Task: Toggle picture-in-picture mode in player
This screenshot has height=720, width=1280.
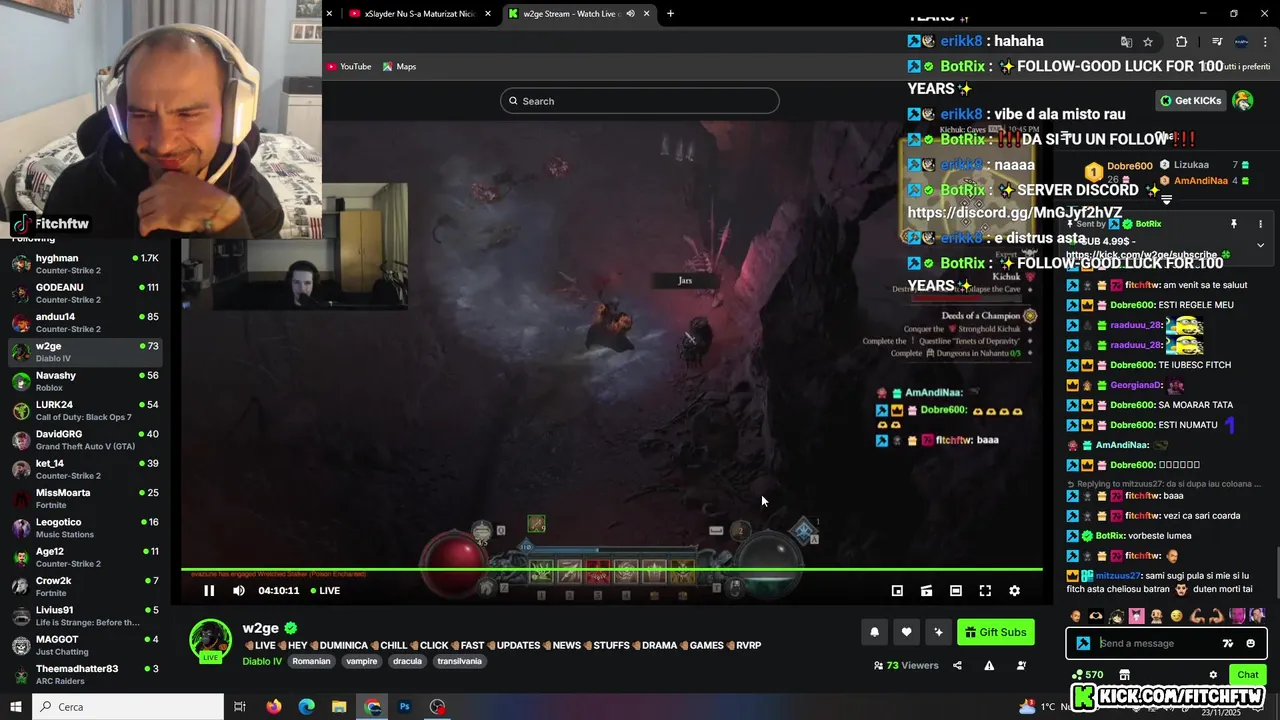Action: [x=897, y=591]
